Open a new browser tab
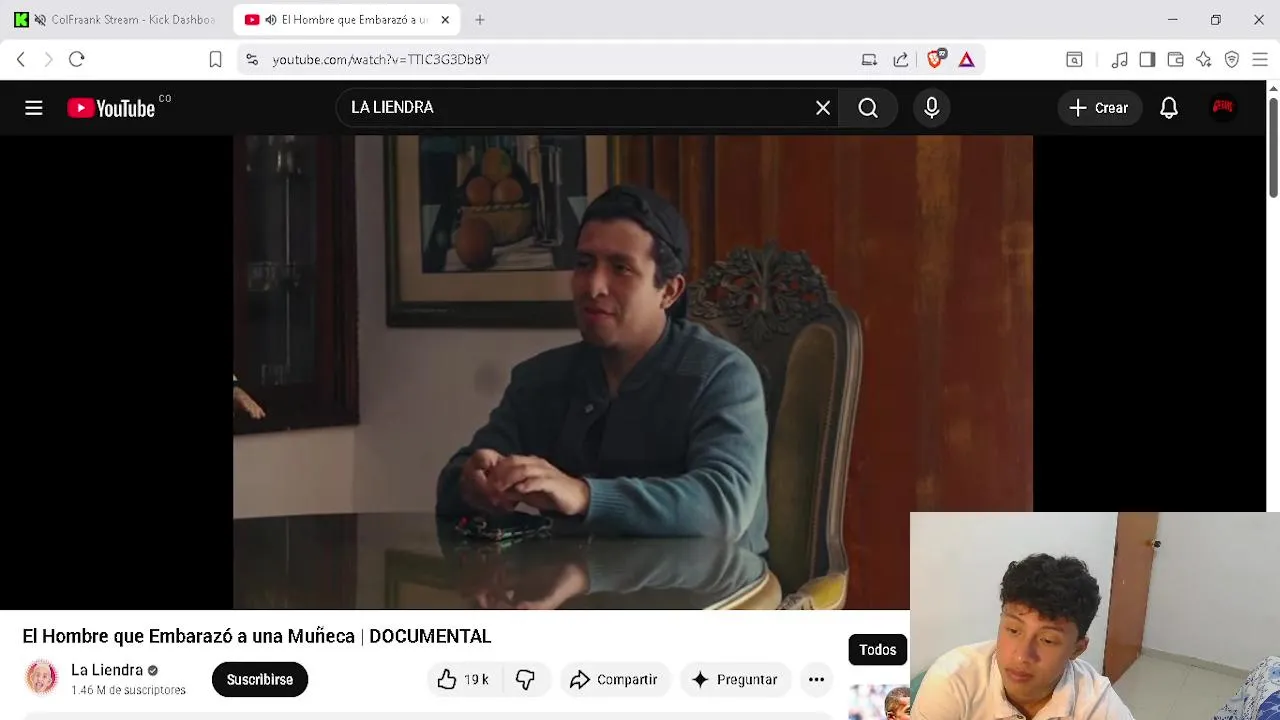Screen dimensions: 1280x720 point(480,20)
